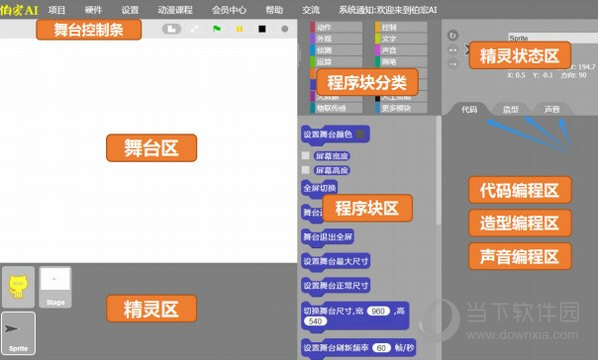
Task: Click the all-around rotation style icon
Action: 453,35
